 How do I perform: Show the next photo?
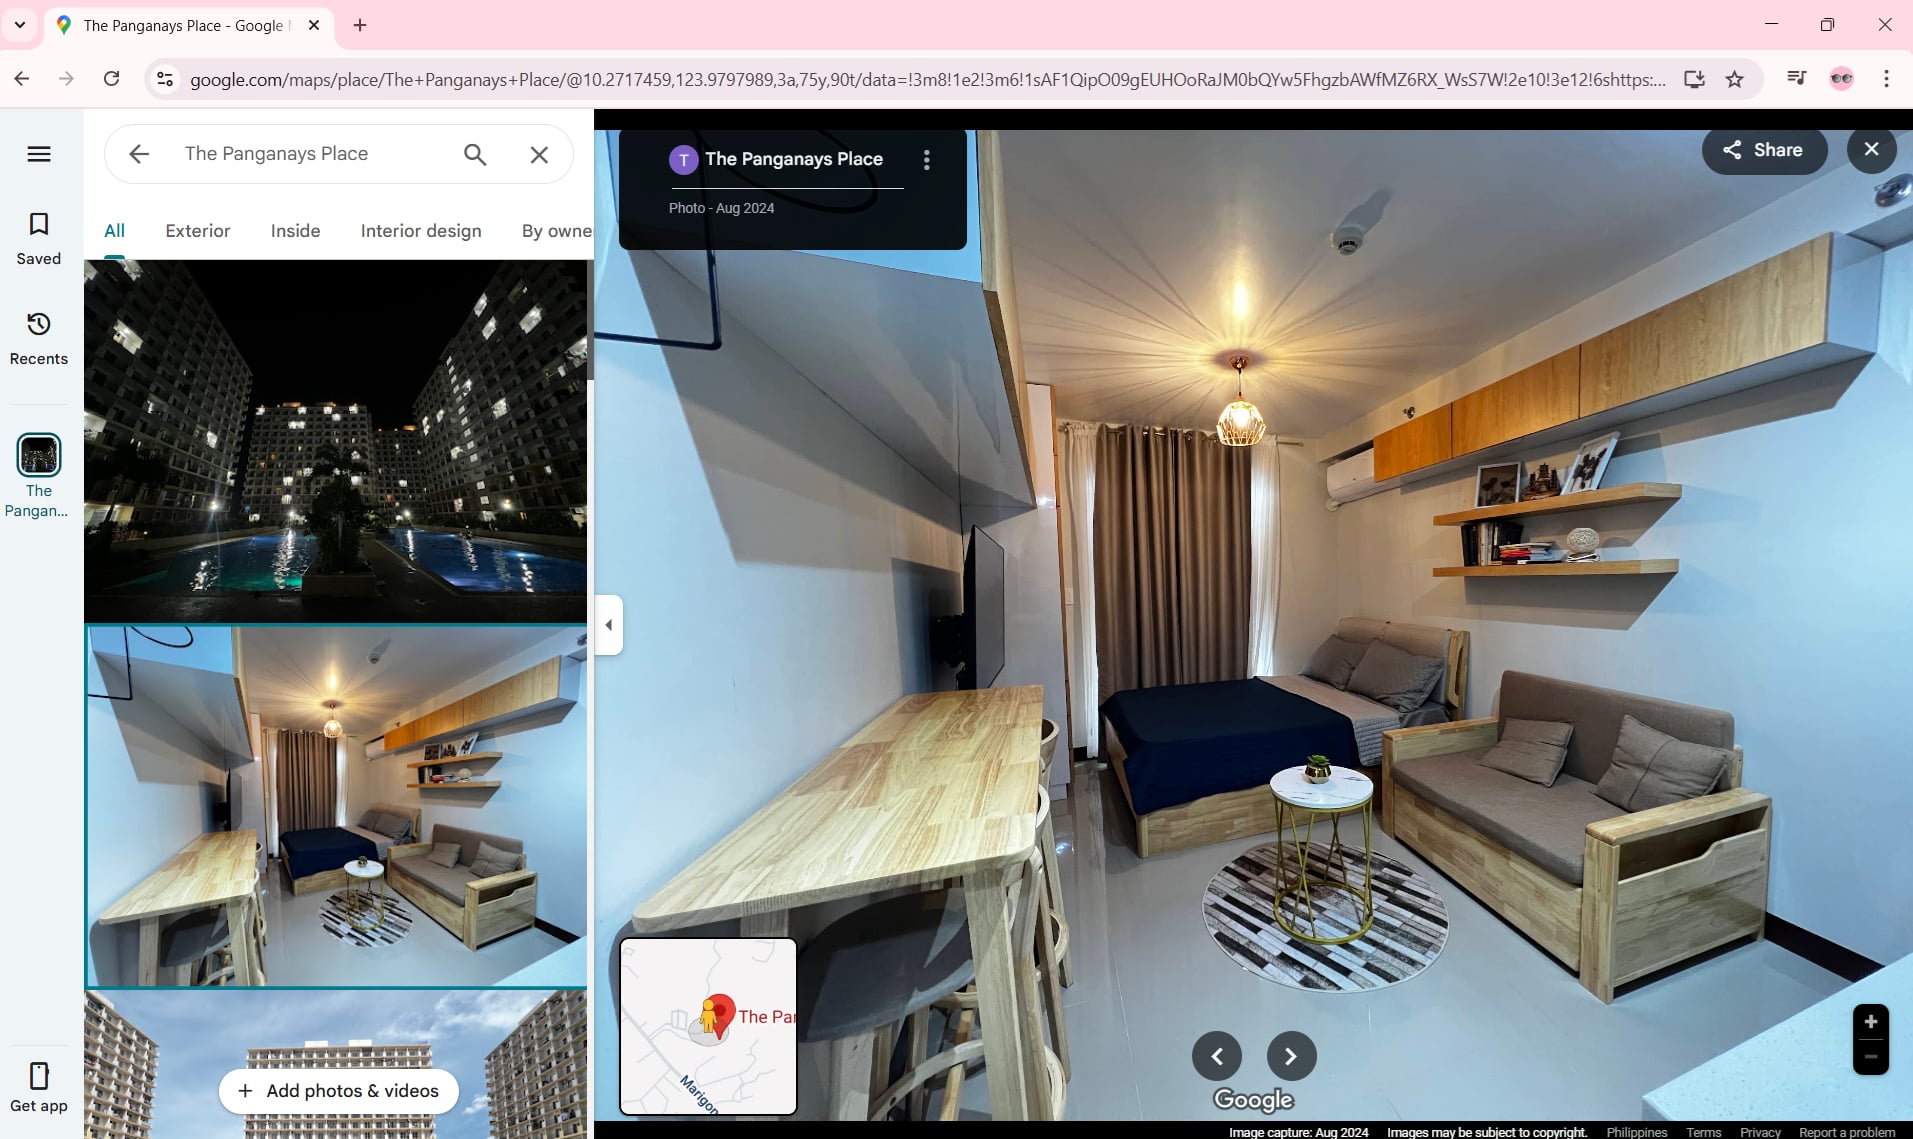coord(1291,1056)
